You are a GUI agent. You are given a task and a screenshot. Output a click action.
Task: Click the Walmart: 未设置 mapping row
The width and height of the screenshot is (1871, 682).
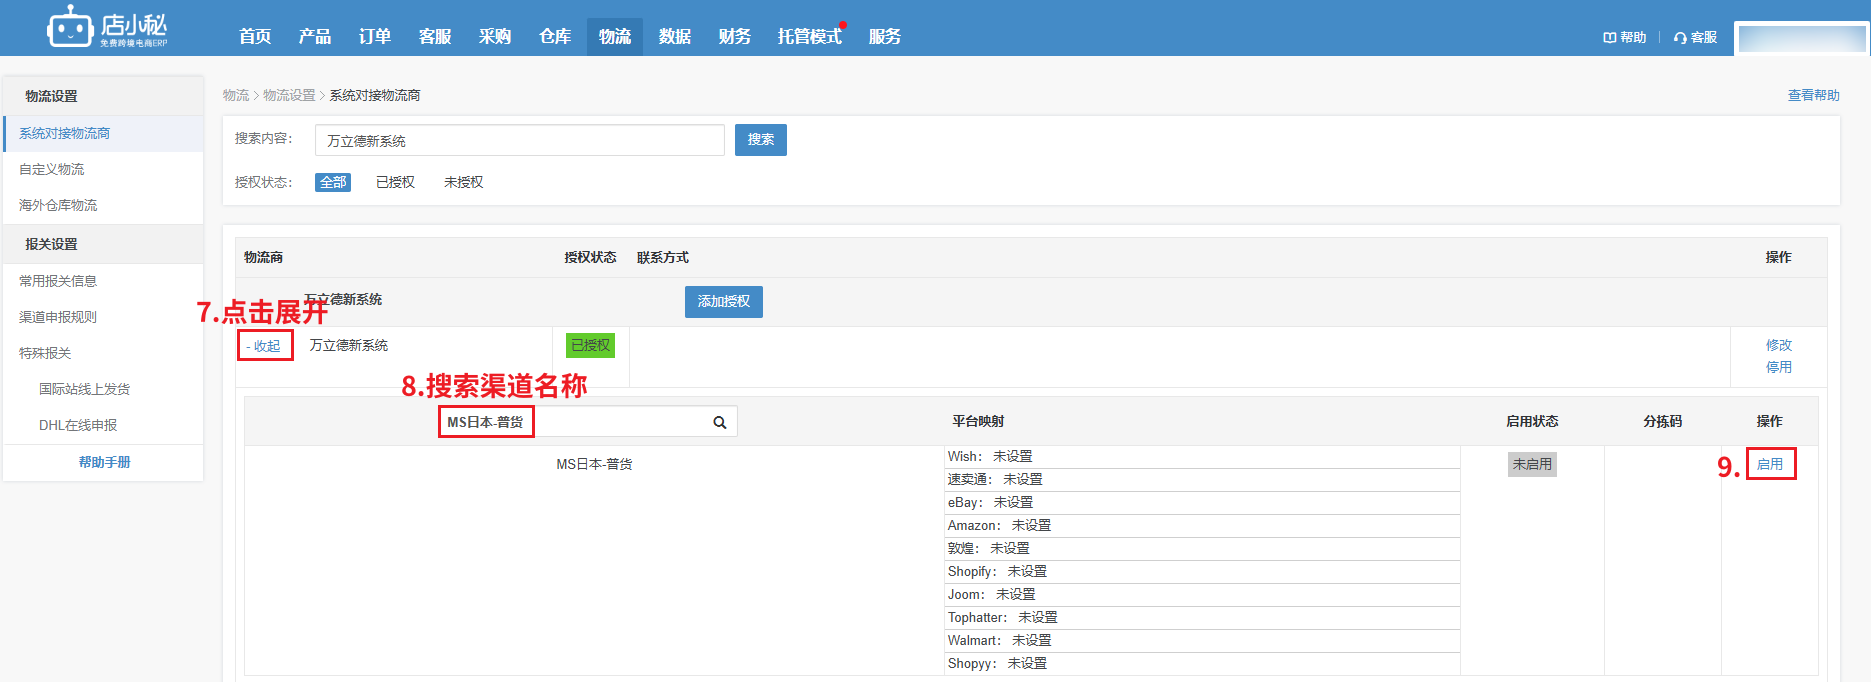point(1202,641)
